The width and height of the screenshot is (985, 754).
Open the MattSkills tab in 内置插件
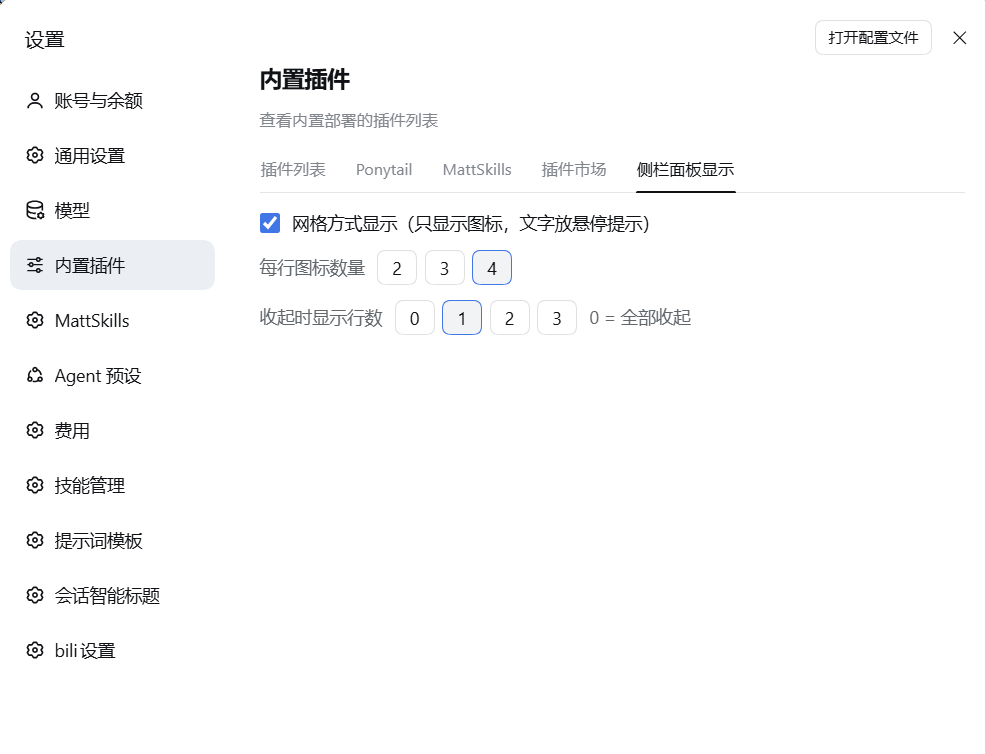(x=477, y=170)
